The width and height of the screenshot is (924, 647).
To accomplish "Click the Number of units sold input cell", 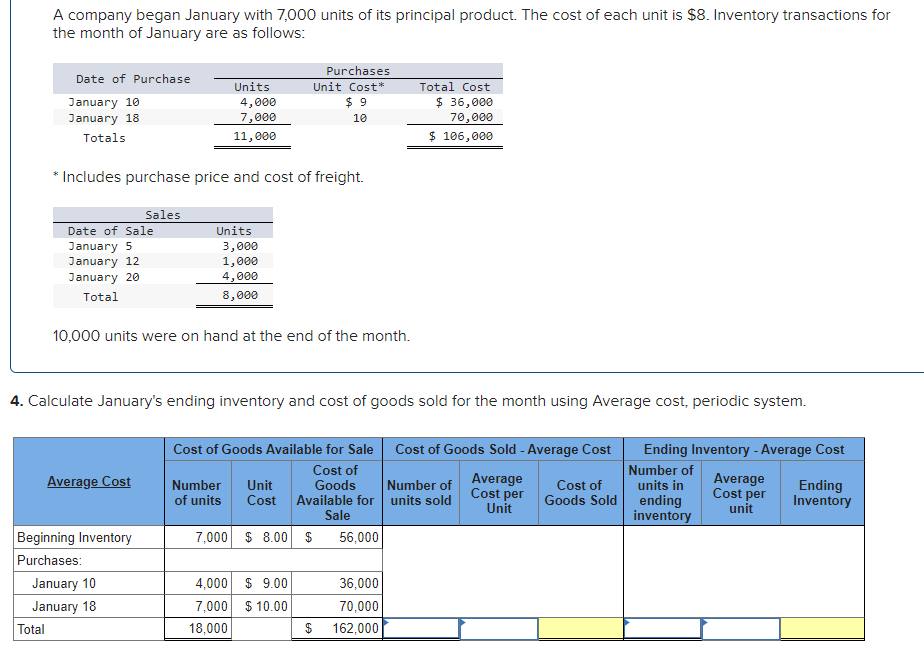I will [421, 629].
